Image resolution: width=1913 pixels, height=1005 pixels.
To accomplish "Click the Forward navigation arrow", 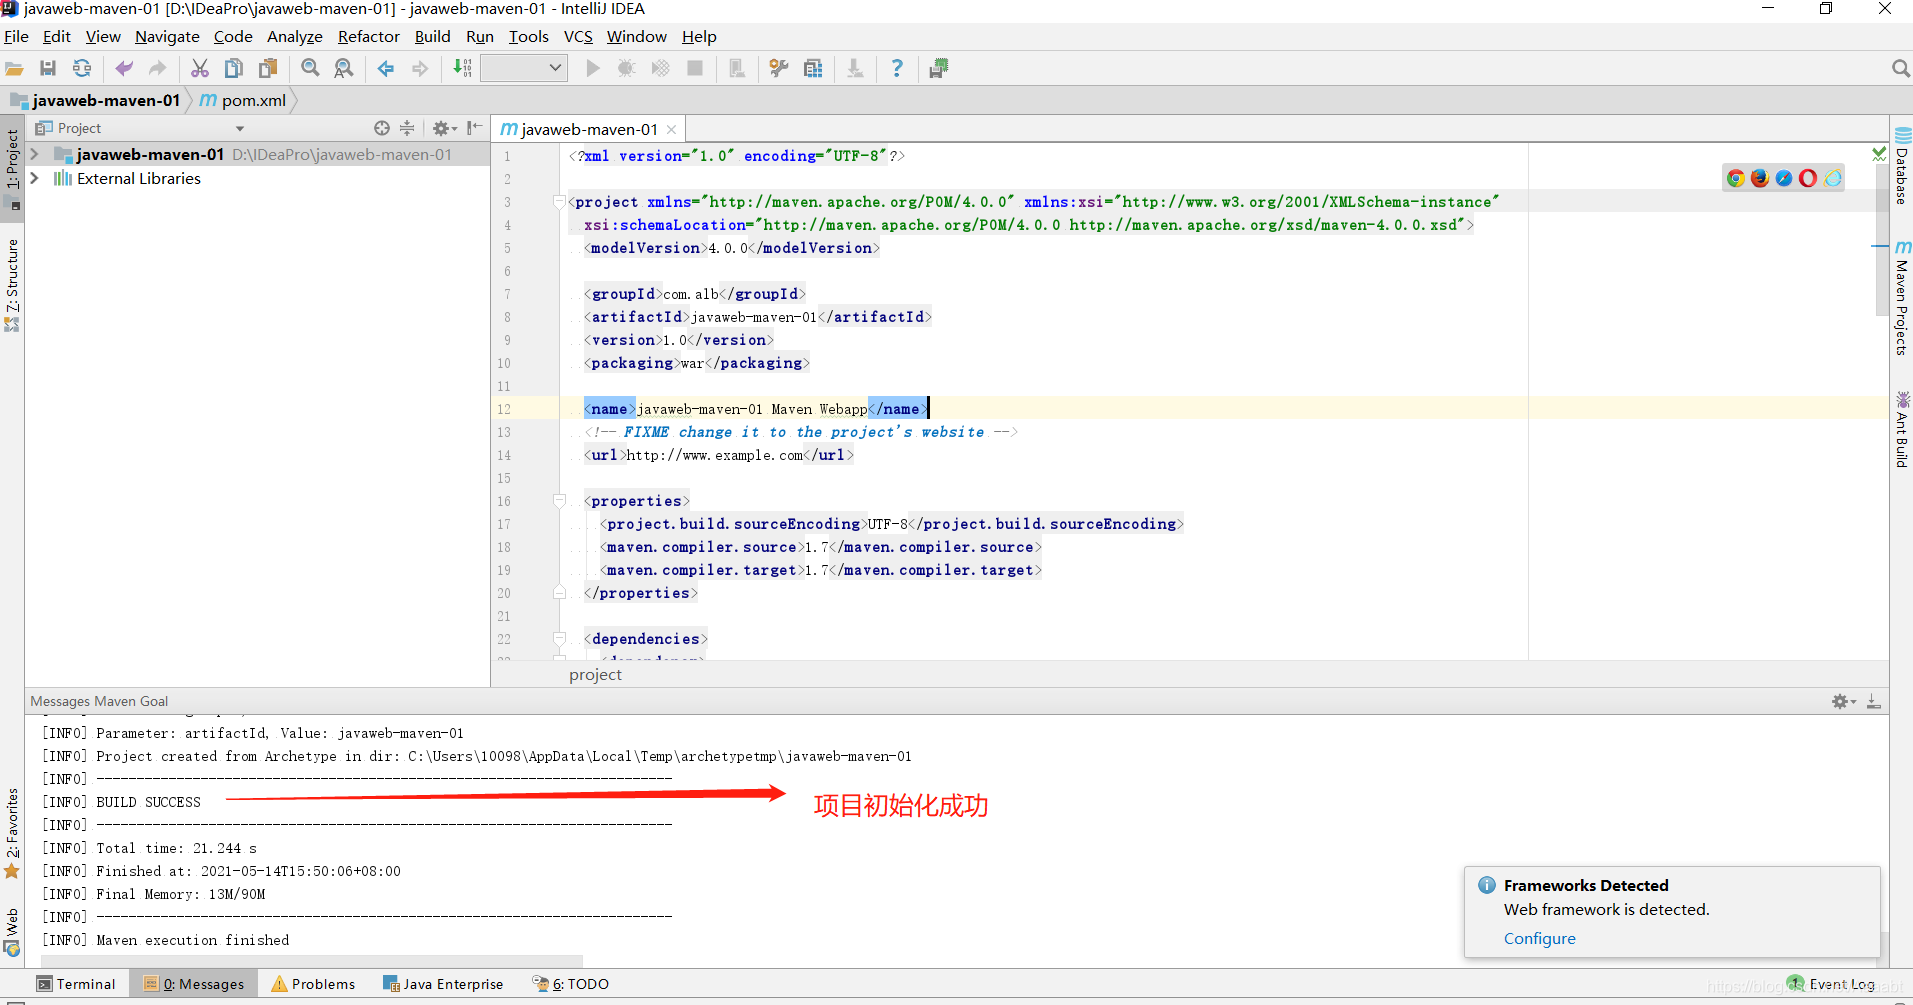I will pyautogui.click(x=420, y=68).
